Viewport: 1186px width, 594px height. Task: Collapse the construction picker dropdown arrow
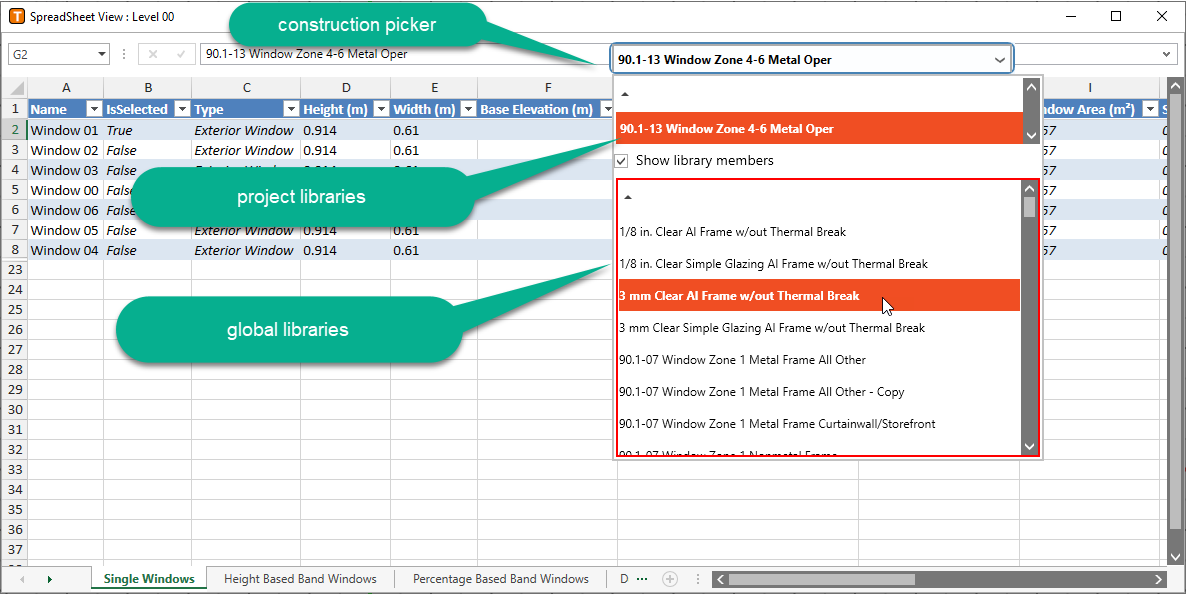coord(999,60)
